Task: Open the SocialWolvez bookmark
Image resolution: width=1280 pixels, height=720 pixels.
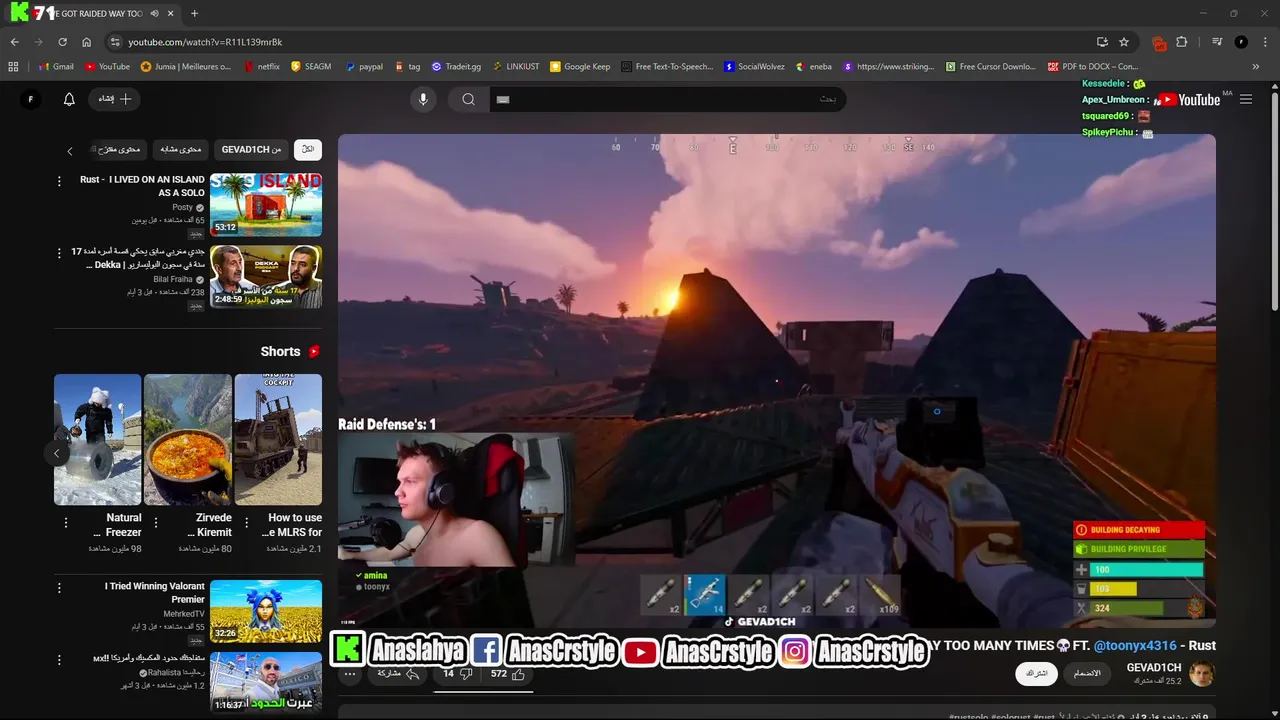Action: pyautogui.click(x=754, y=67)
